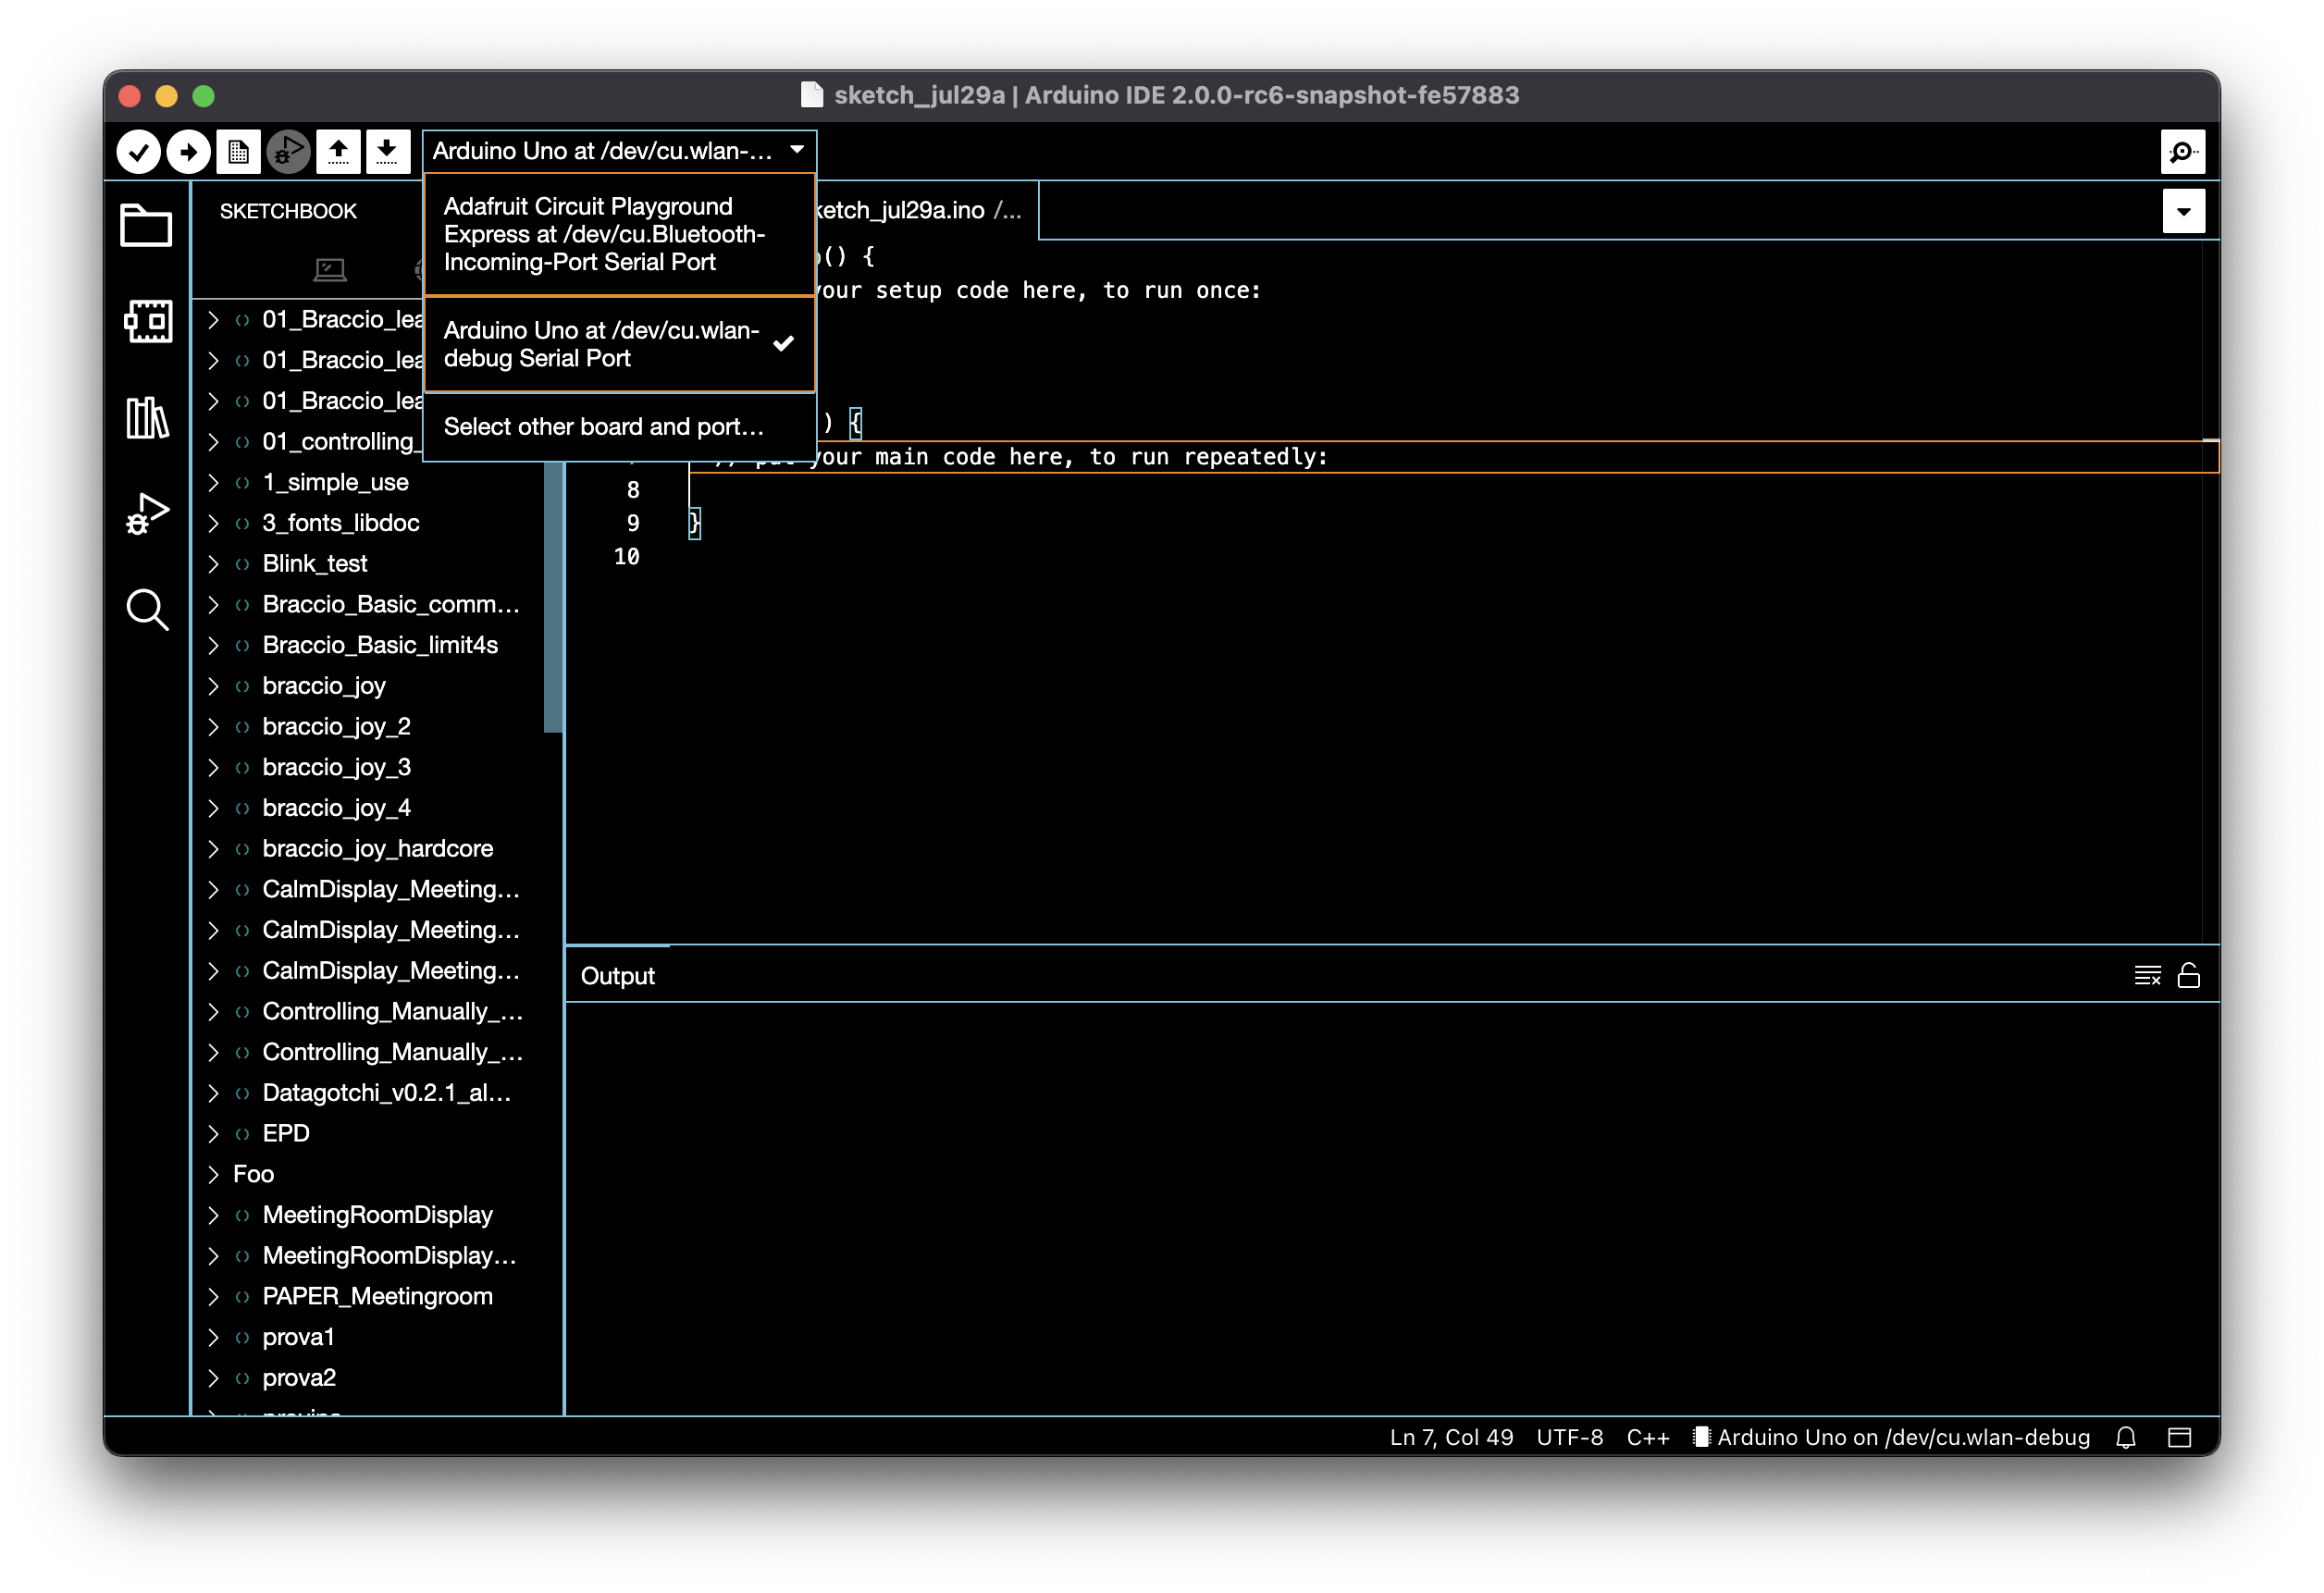
Task: Click the C++ language status entry
Action: (1648, 1438)
